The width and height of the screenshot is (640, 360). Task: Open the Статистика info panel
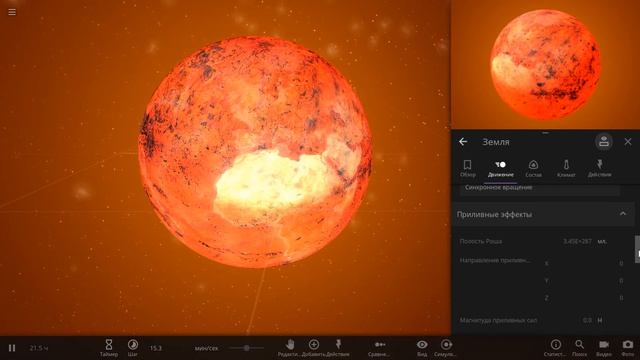[556, 348]
